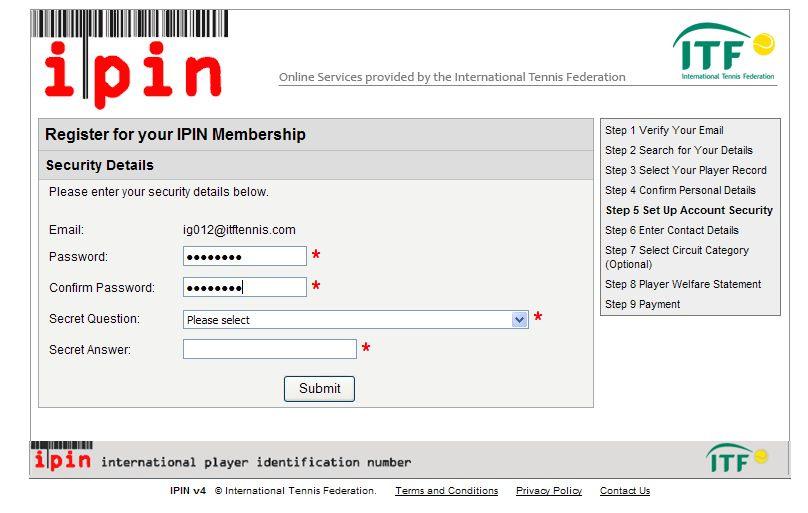Click the Security Details heading
The width and height of the screenshot is (808, 513).
(99, 165)
